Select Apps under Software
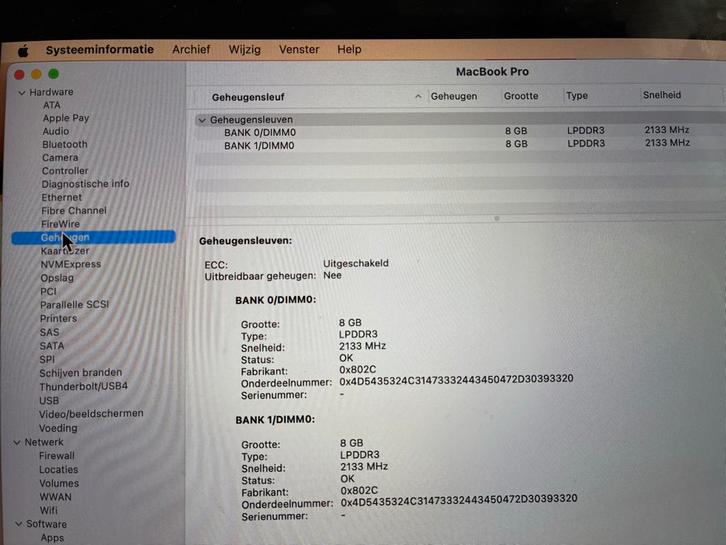This screenshot has width=726, height=545. pyautogui.click(x=52, y=538)
